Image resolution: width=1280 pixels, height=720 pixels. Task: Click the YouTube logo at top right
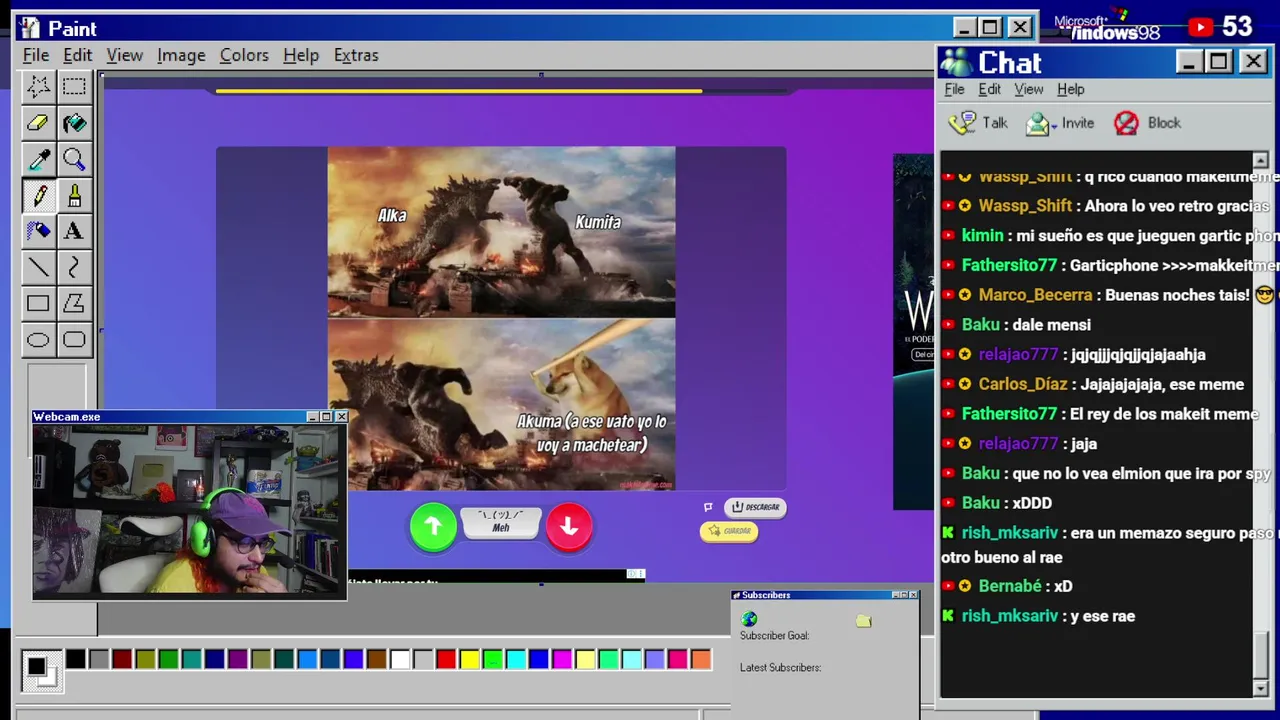1201,27
